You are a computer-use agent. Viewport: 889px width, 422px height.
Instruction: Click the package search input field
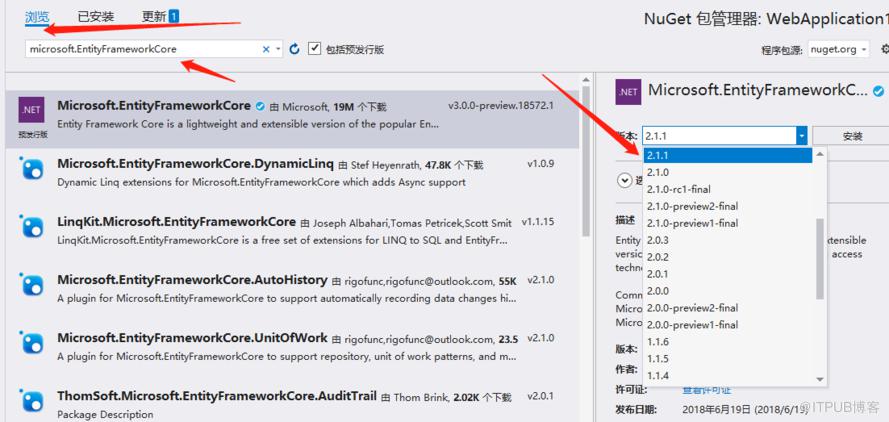[x=144, y=49]
